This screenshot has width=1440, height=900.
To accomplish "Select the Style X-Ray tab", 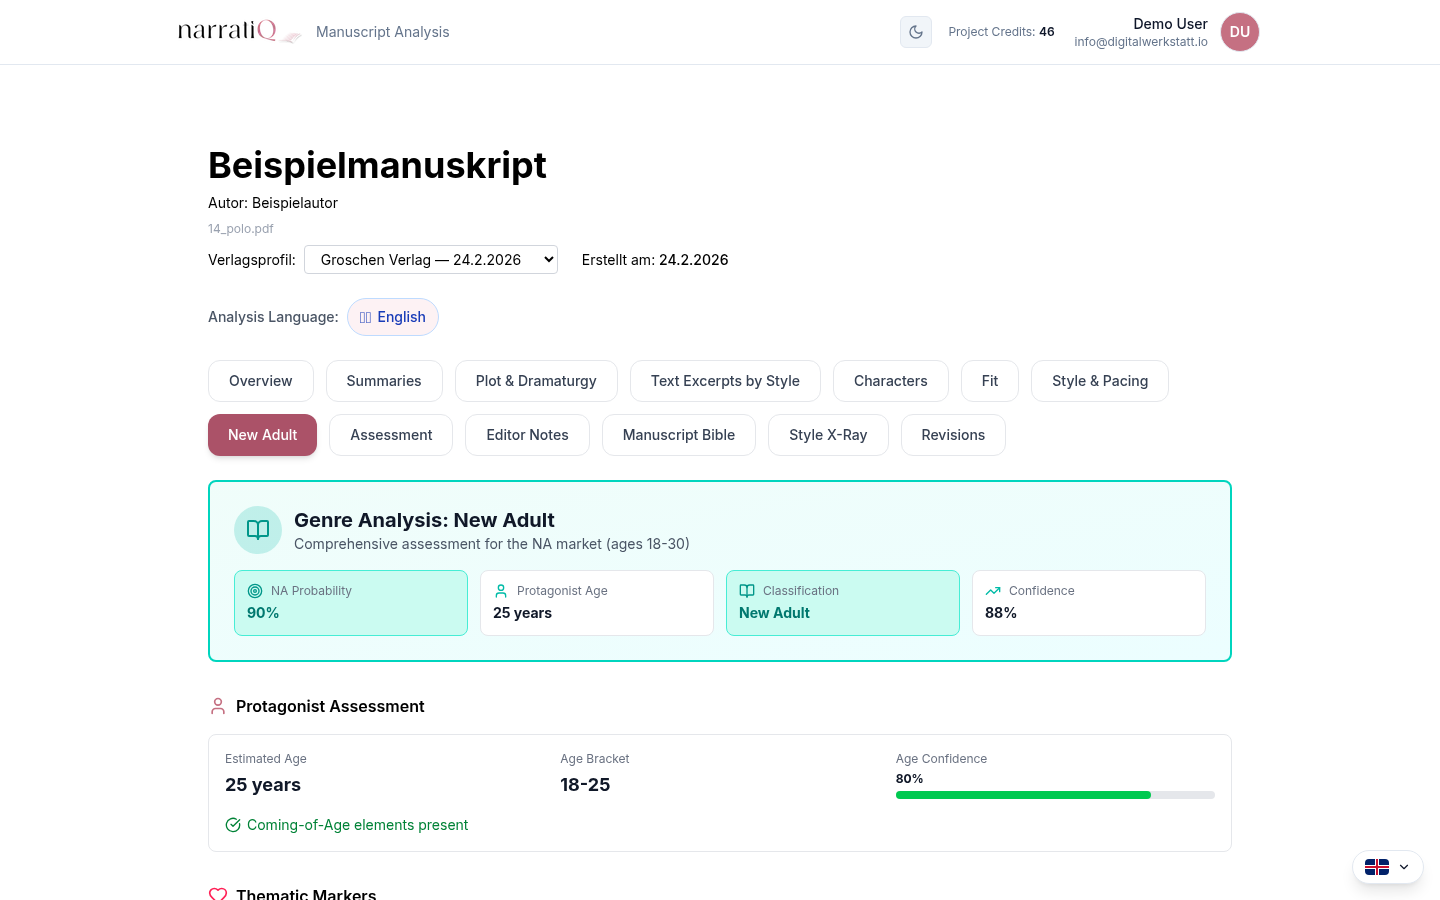I will coord(827,435).
